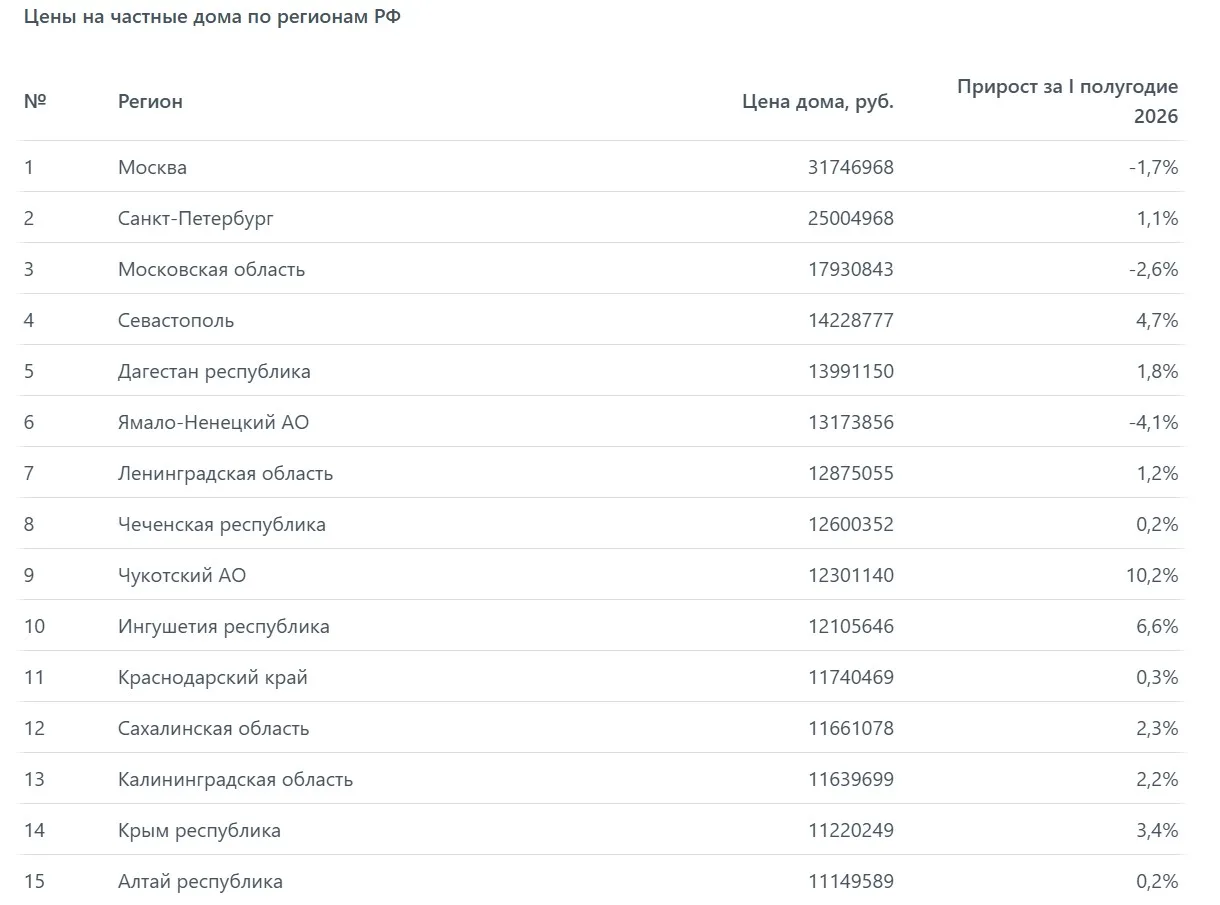This screenshot has height=905, width=1220.
Task: Click the 'Ямало-Ненецкий АО' growth value -4,1%
Action: pyautogui.click(x=1153, y=422)
